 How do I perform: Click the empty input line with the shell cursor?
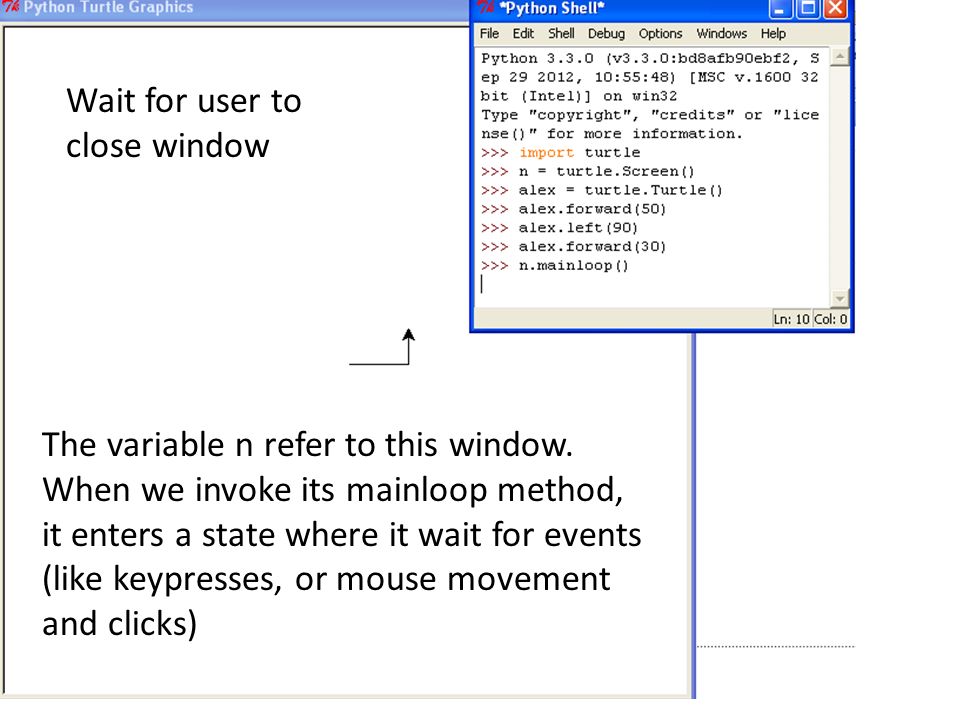[653, 284]
